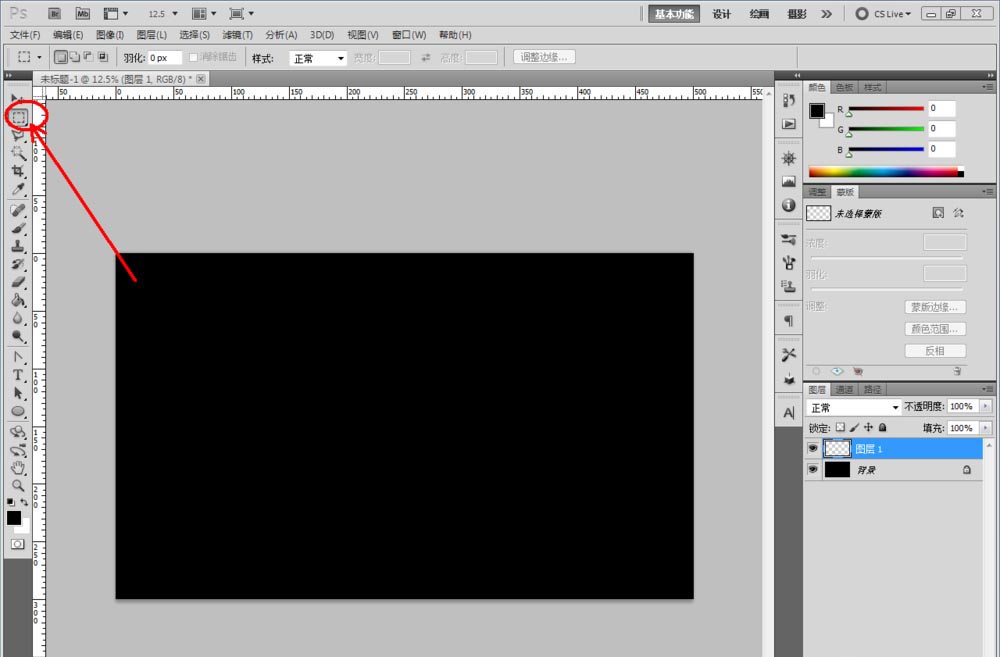
Task: Expand more workspaces chevron
Action: [827, 13]
